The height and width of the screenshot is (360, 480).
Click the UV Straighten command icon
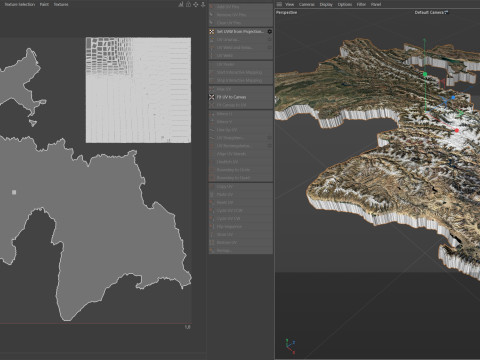click(x=211, y=138)
